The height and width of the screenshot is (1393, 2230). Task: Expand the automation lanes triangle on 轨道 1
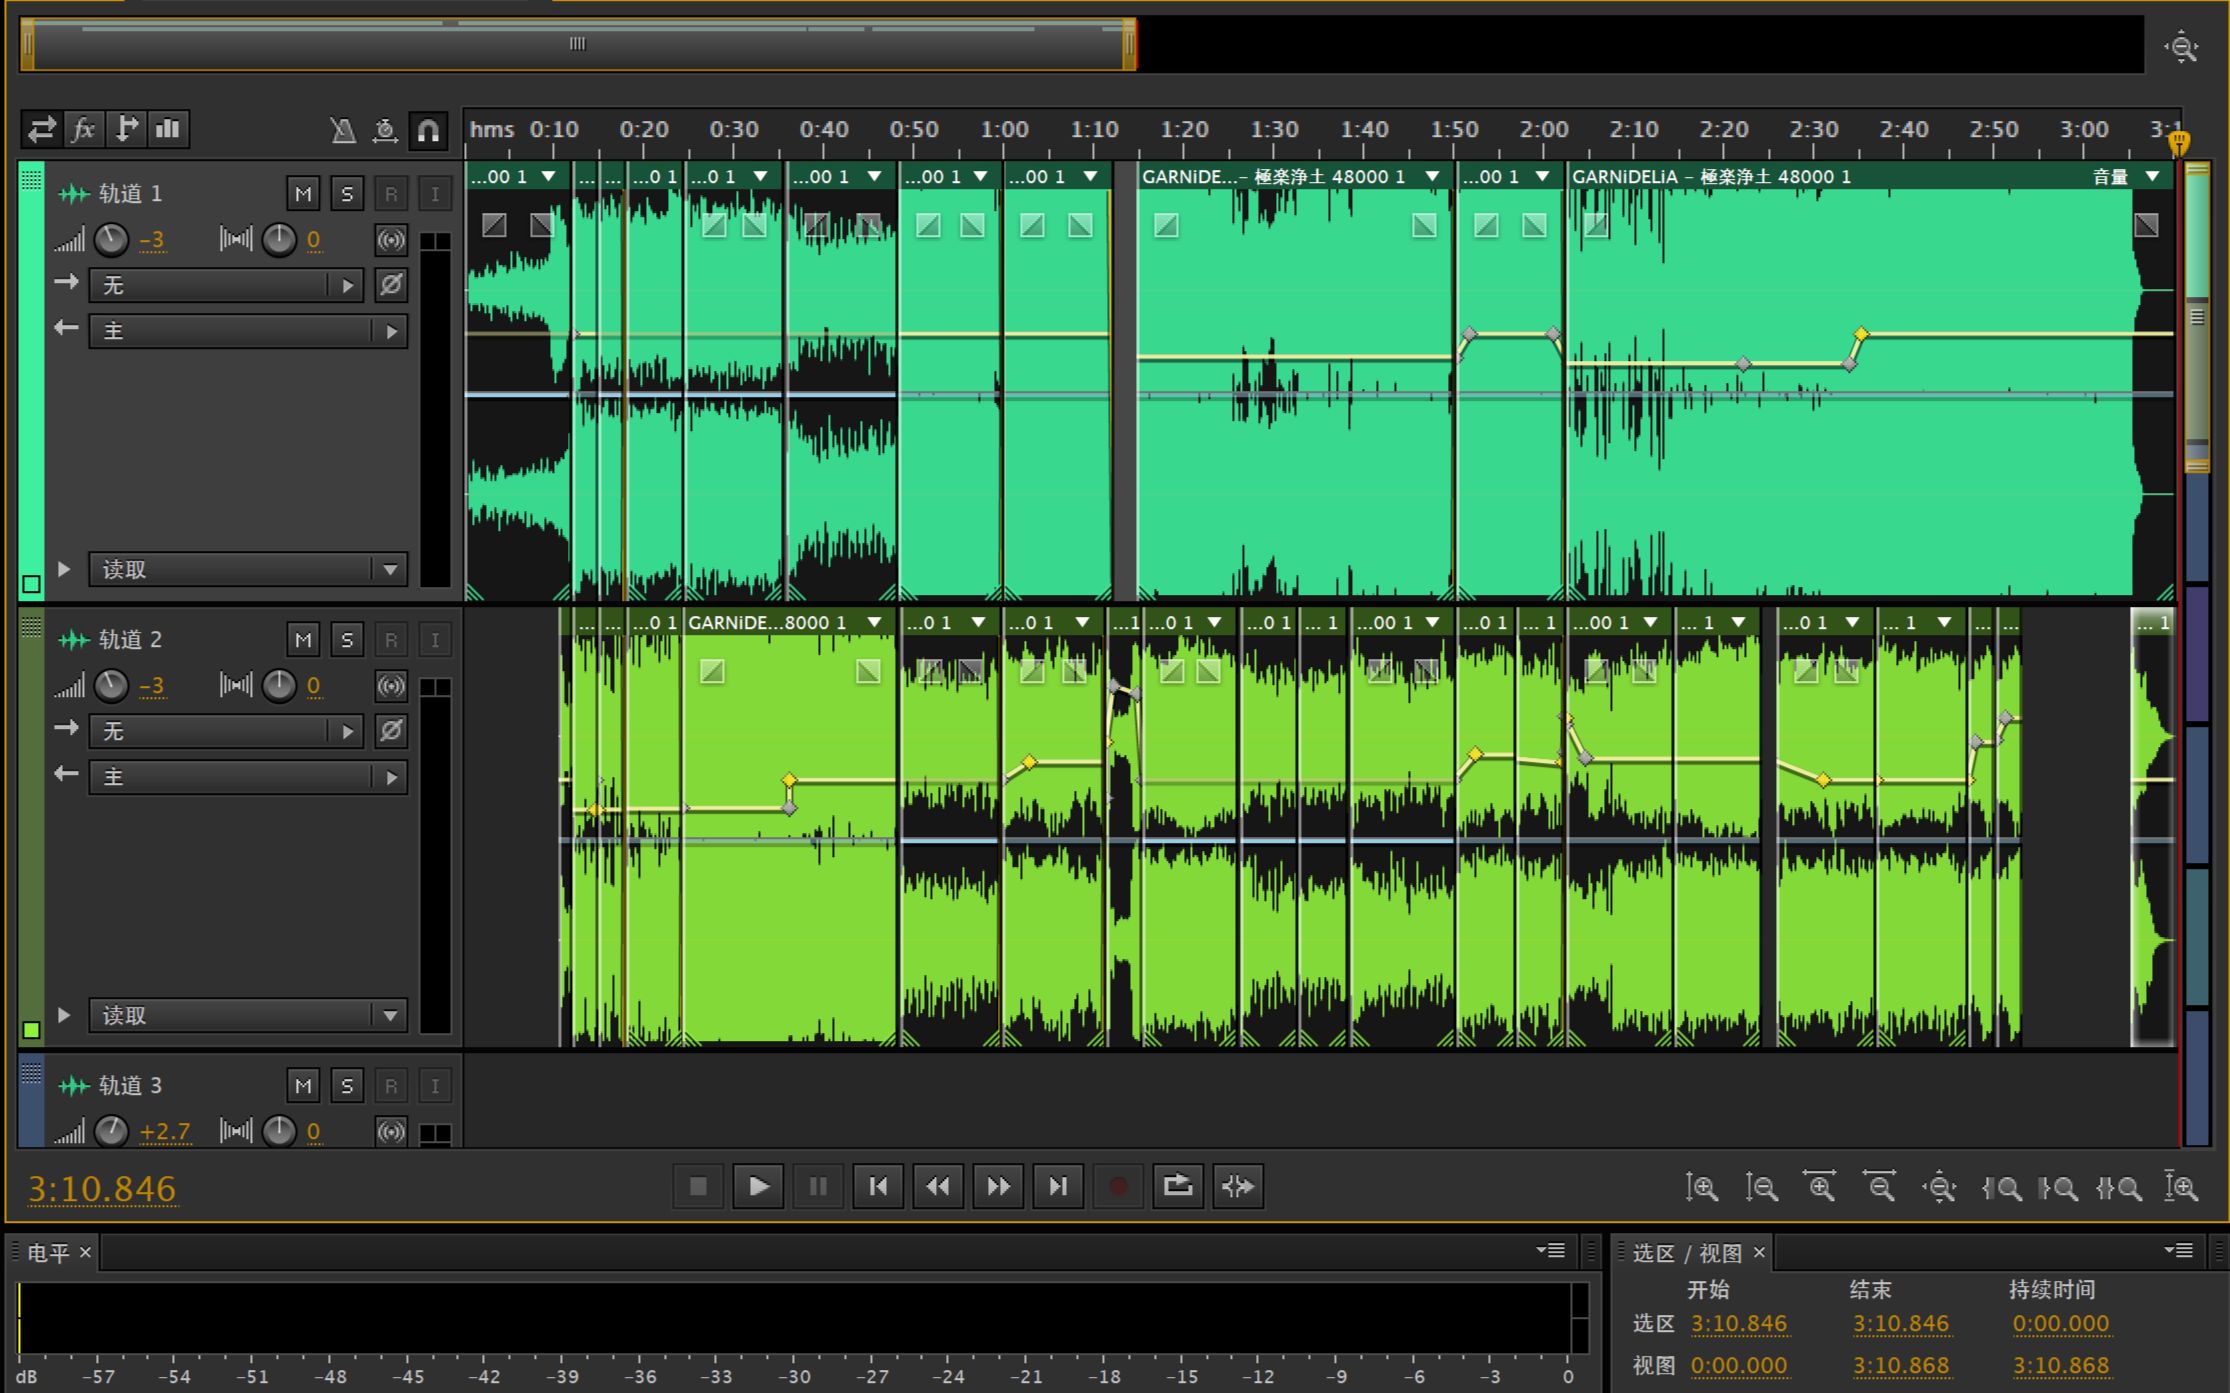[x=64, y=569]
